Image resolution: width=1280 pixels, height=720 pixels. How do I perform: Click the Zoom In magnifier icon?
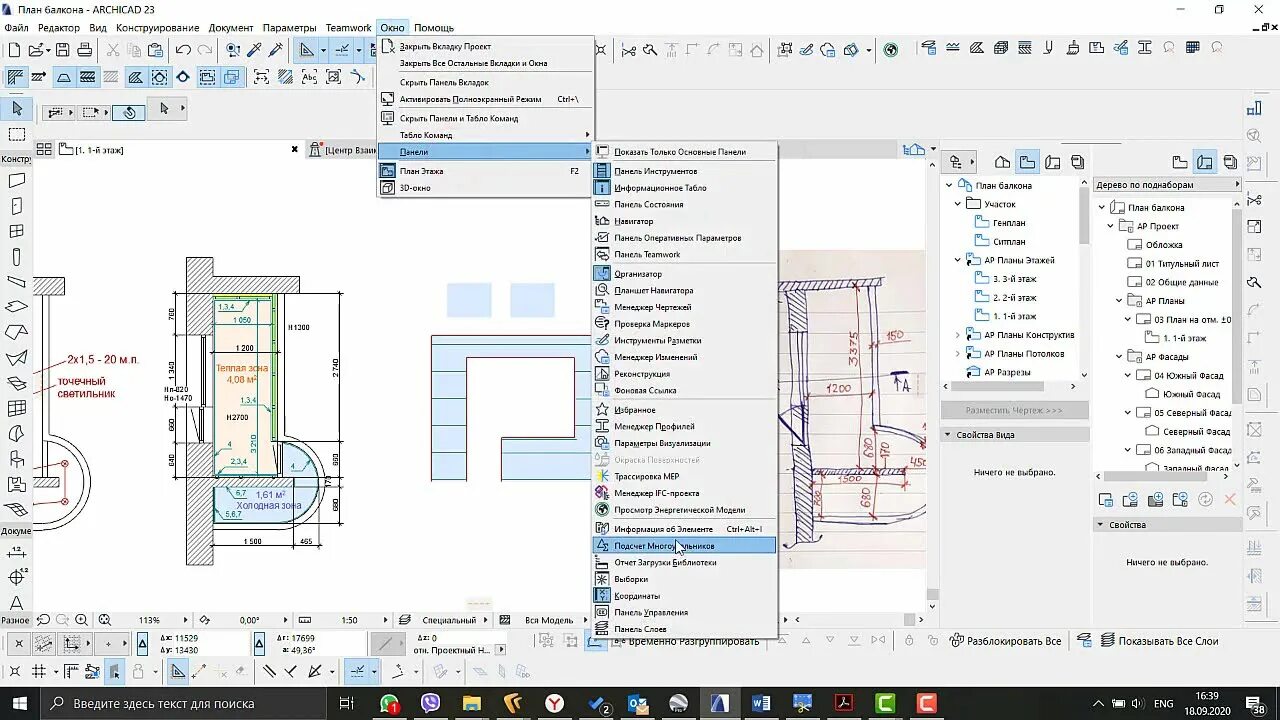tap(82, 620)
